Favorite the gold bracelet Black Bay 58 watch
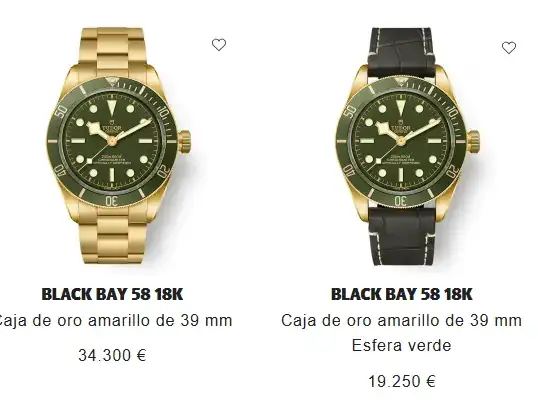Viewport: 538px width, 405px height. pos(219,45)
